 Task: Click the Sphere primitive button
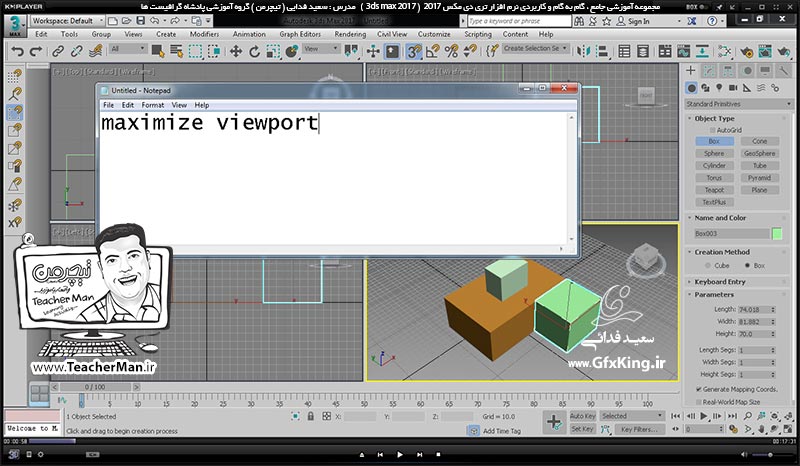(714, 154)
